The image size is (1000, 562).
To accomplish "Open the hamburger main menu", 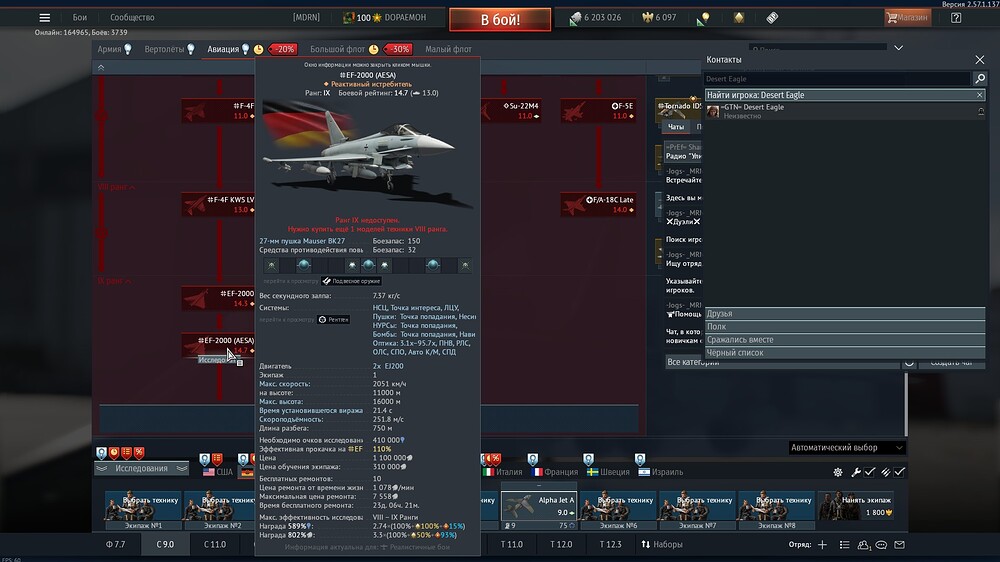I will 45,18.
